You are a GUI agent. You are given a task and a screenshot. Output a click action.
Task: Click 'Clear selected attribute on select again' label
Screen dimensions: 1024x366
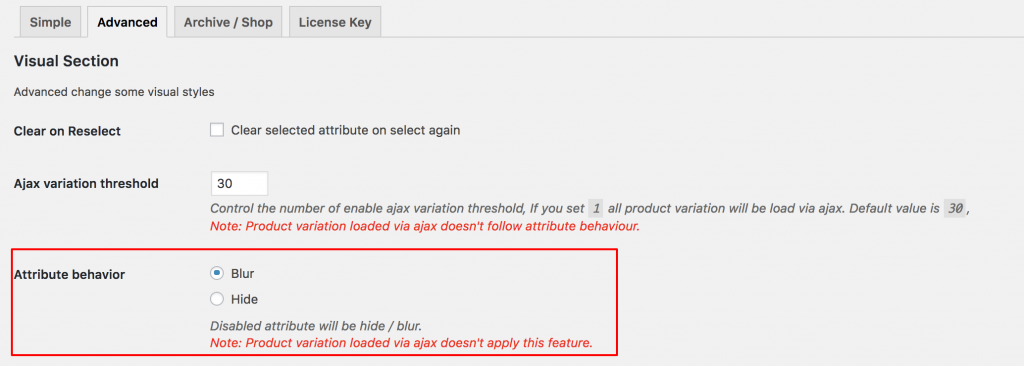pos(345,130)
